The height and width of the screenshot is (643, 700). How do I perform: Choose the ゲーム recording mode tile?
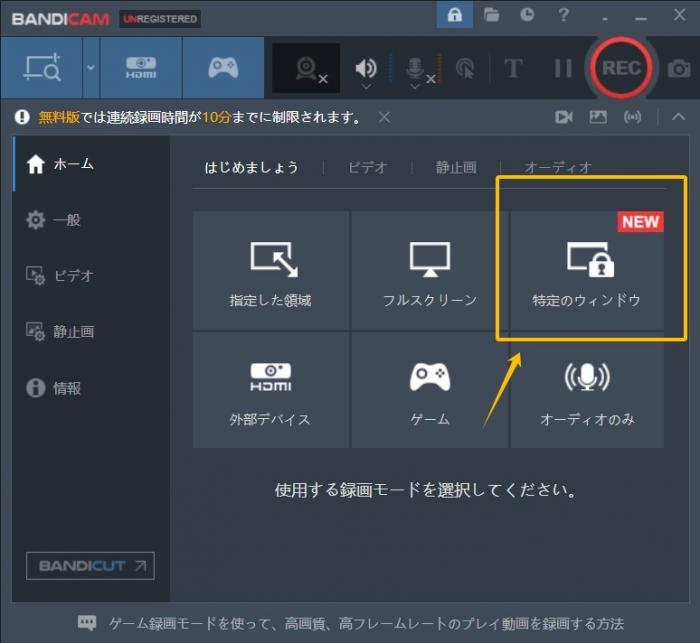click(x=429, y=390)
